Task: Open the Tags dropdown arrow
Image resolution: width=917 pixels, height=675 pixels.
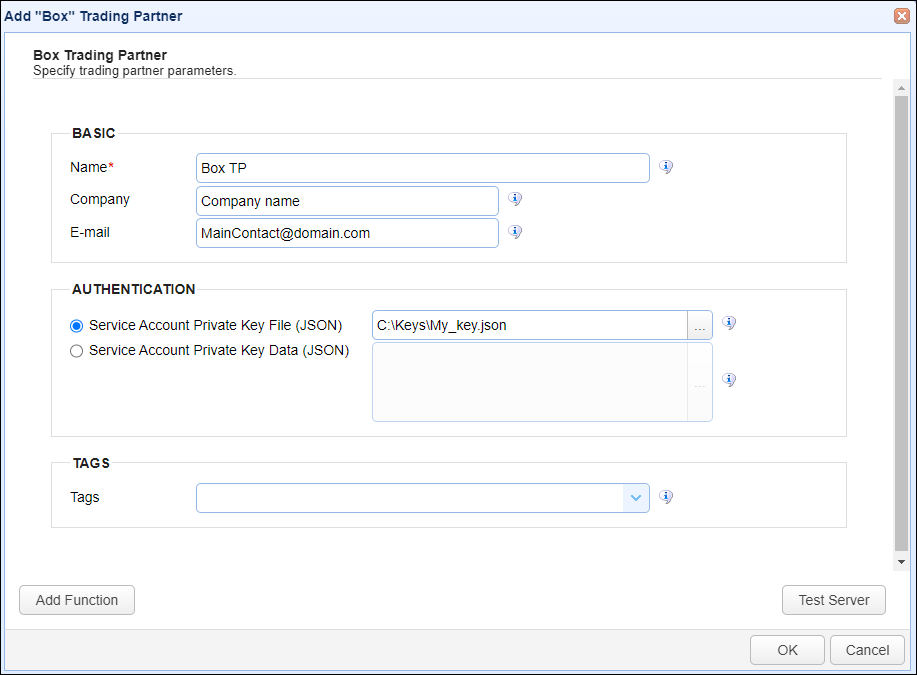Action: point(636,498)
